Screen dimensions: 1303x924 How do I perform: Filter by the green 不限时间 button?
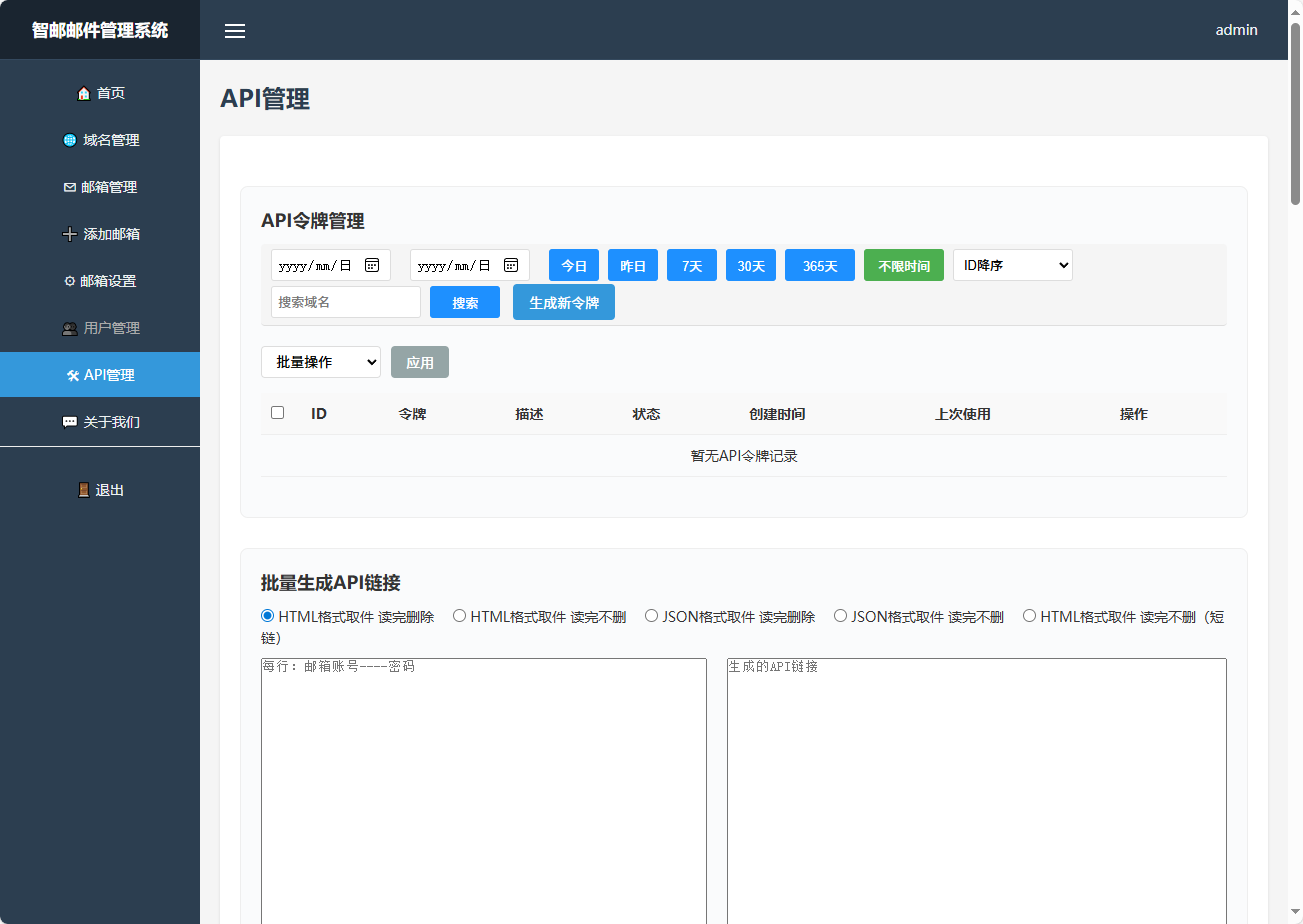pos(903,266)
